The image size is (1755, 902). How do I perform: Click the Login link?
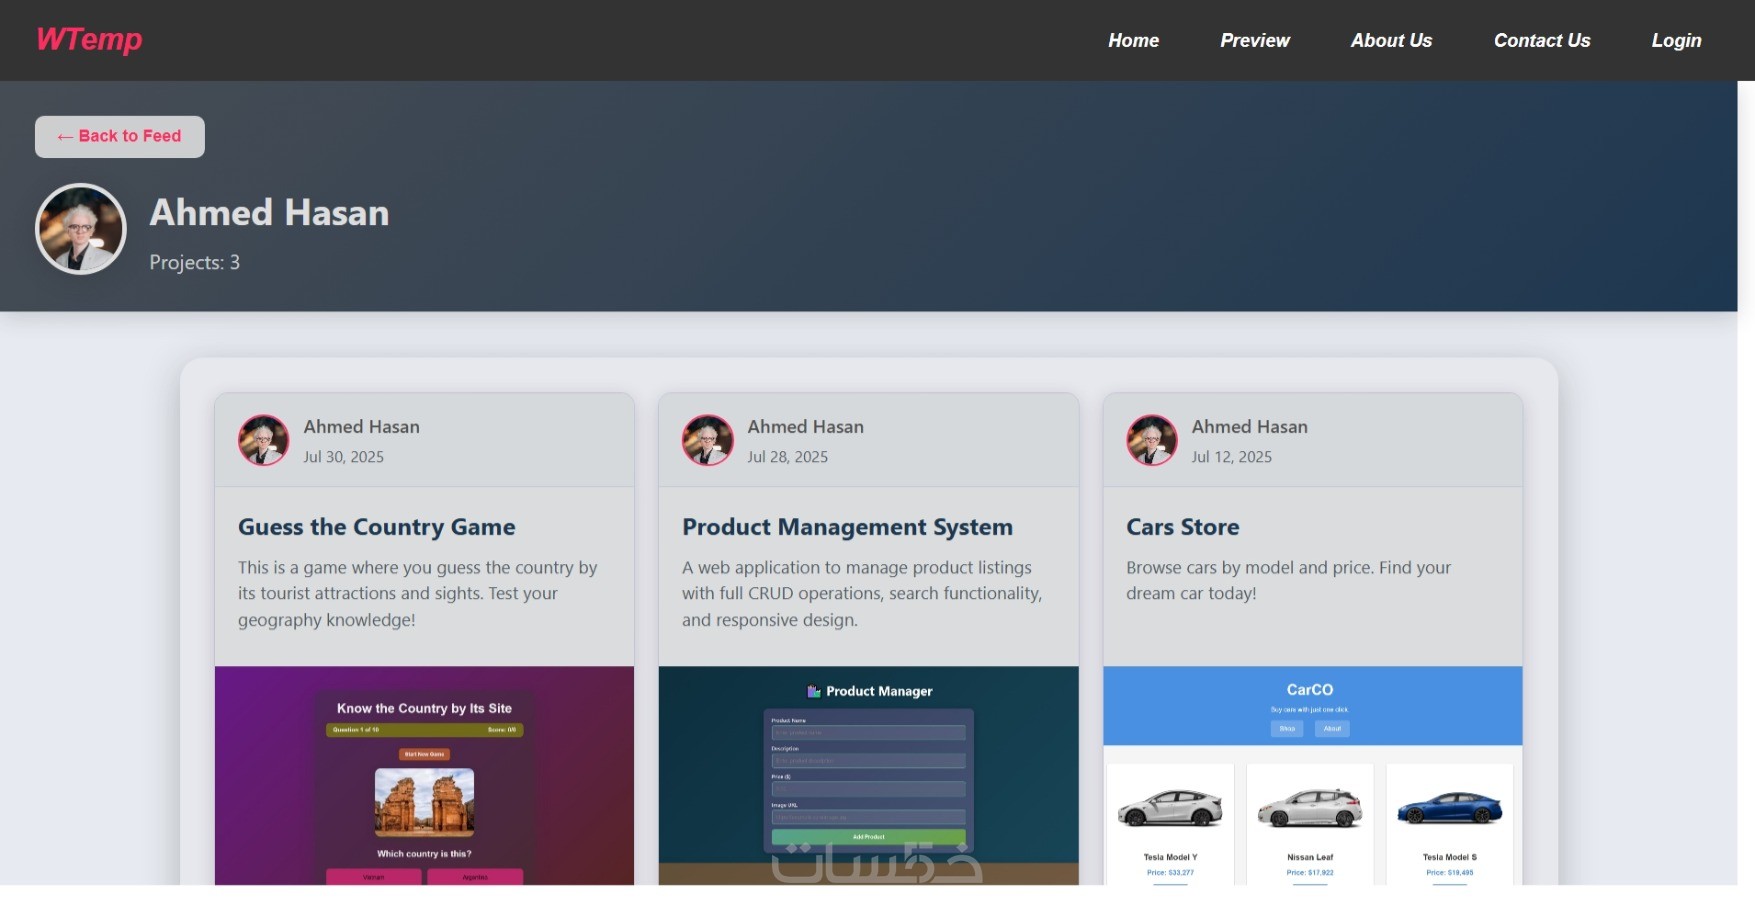tap(1676, 40)
